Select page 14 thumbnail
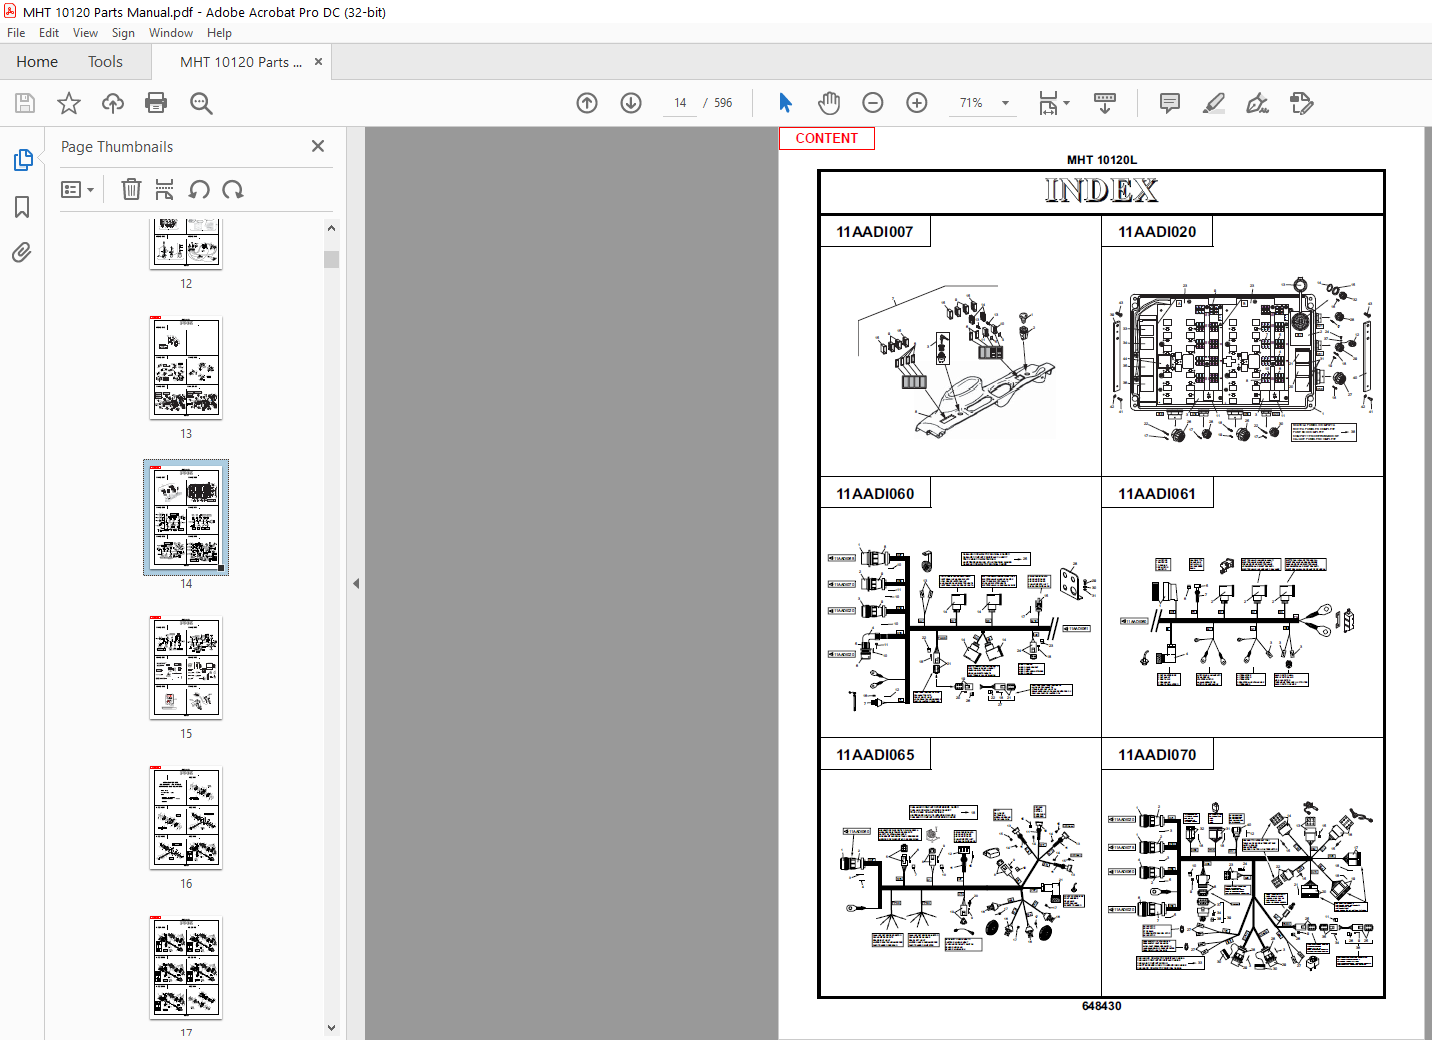The image size is (1432, 1040). tap(186, 517)
